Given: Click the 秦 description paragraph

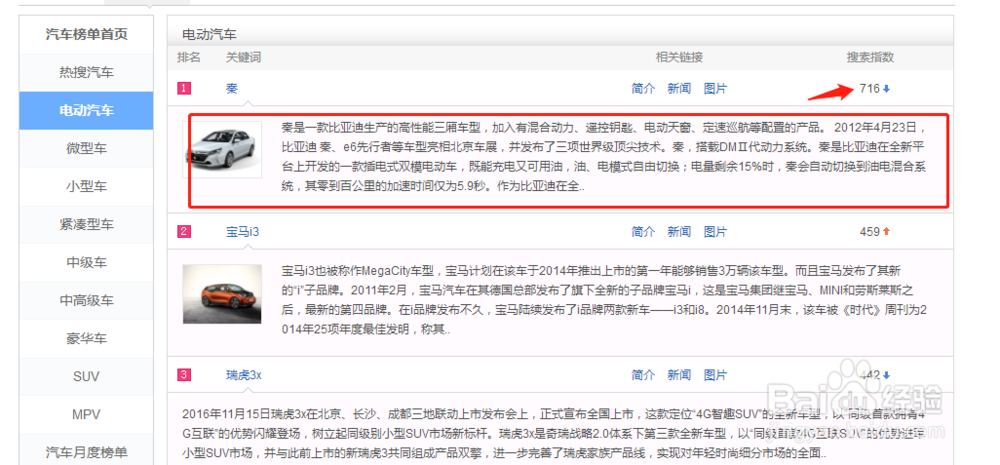Looking at the screenshot, I should pos(603,158).
